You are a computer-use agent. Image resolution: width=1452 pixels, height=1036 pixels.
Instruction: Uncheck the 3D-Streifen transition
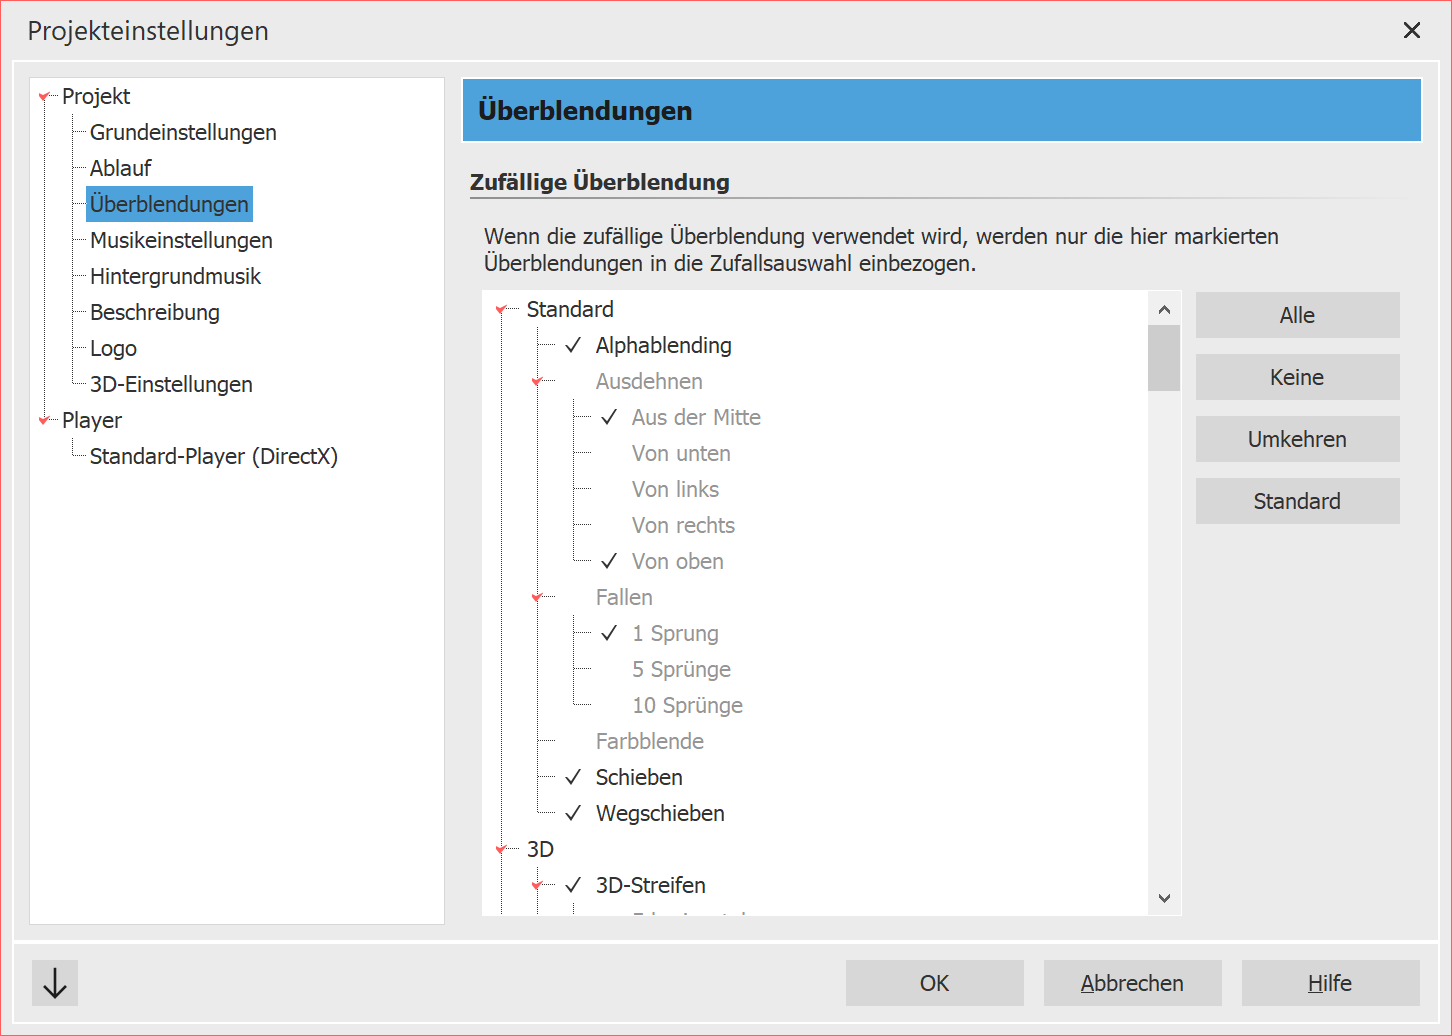(x=573, y=886)
